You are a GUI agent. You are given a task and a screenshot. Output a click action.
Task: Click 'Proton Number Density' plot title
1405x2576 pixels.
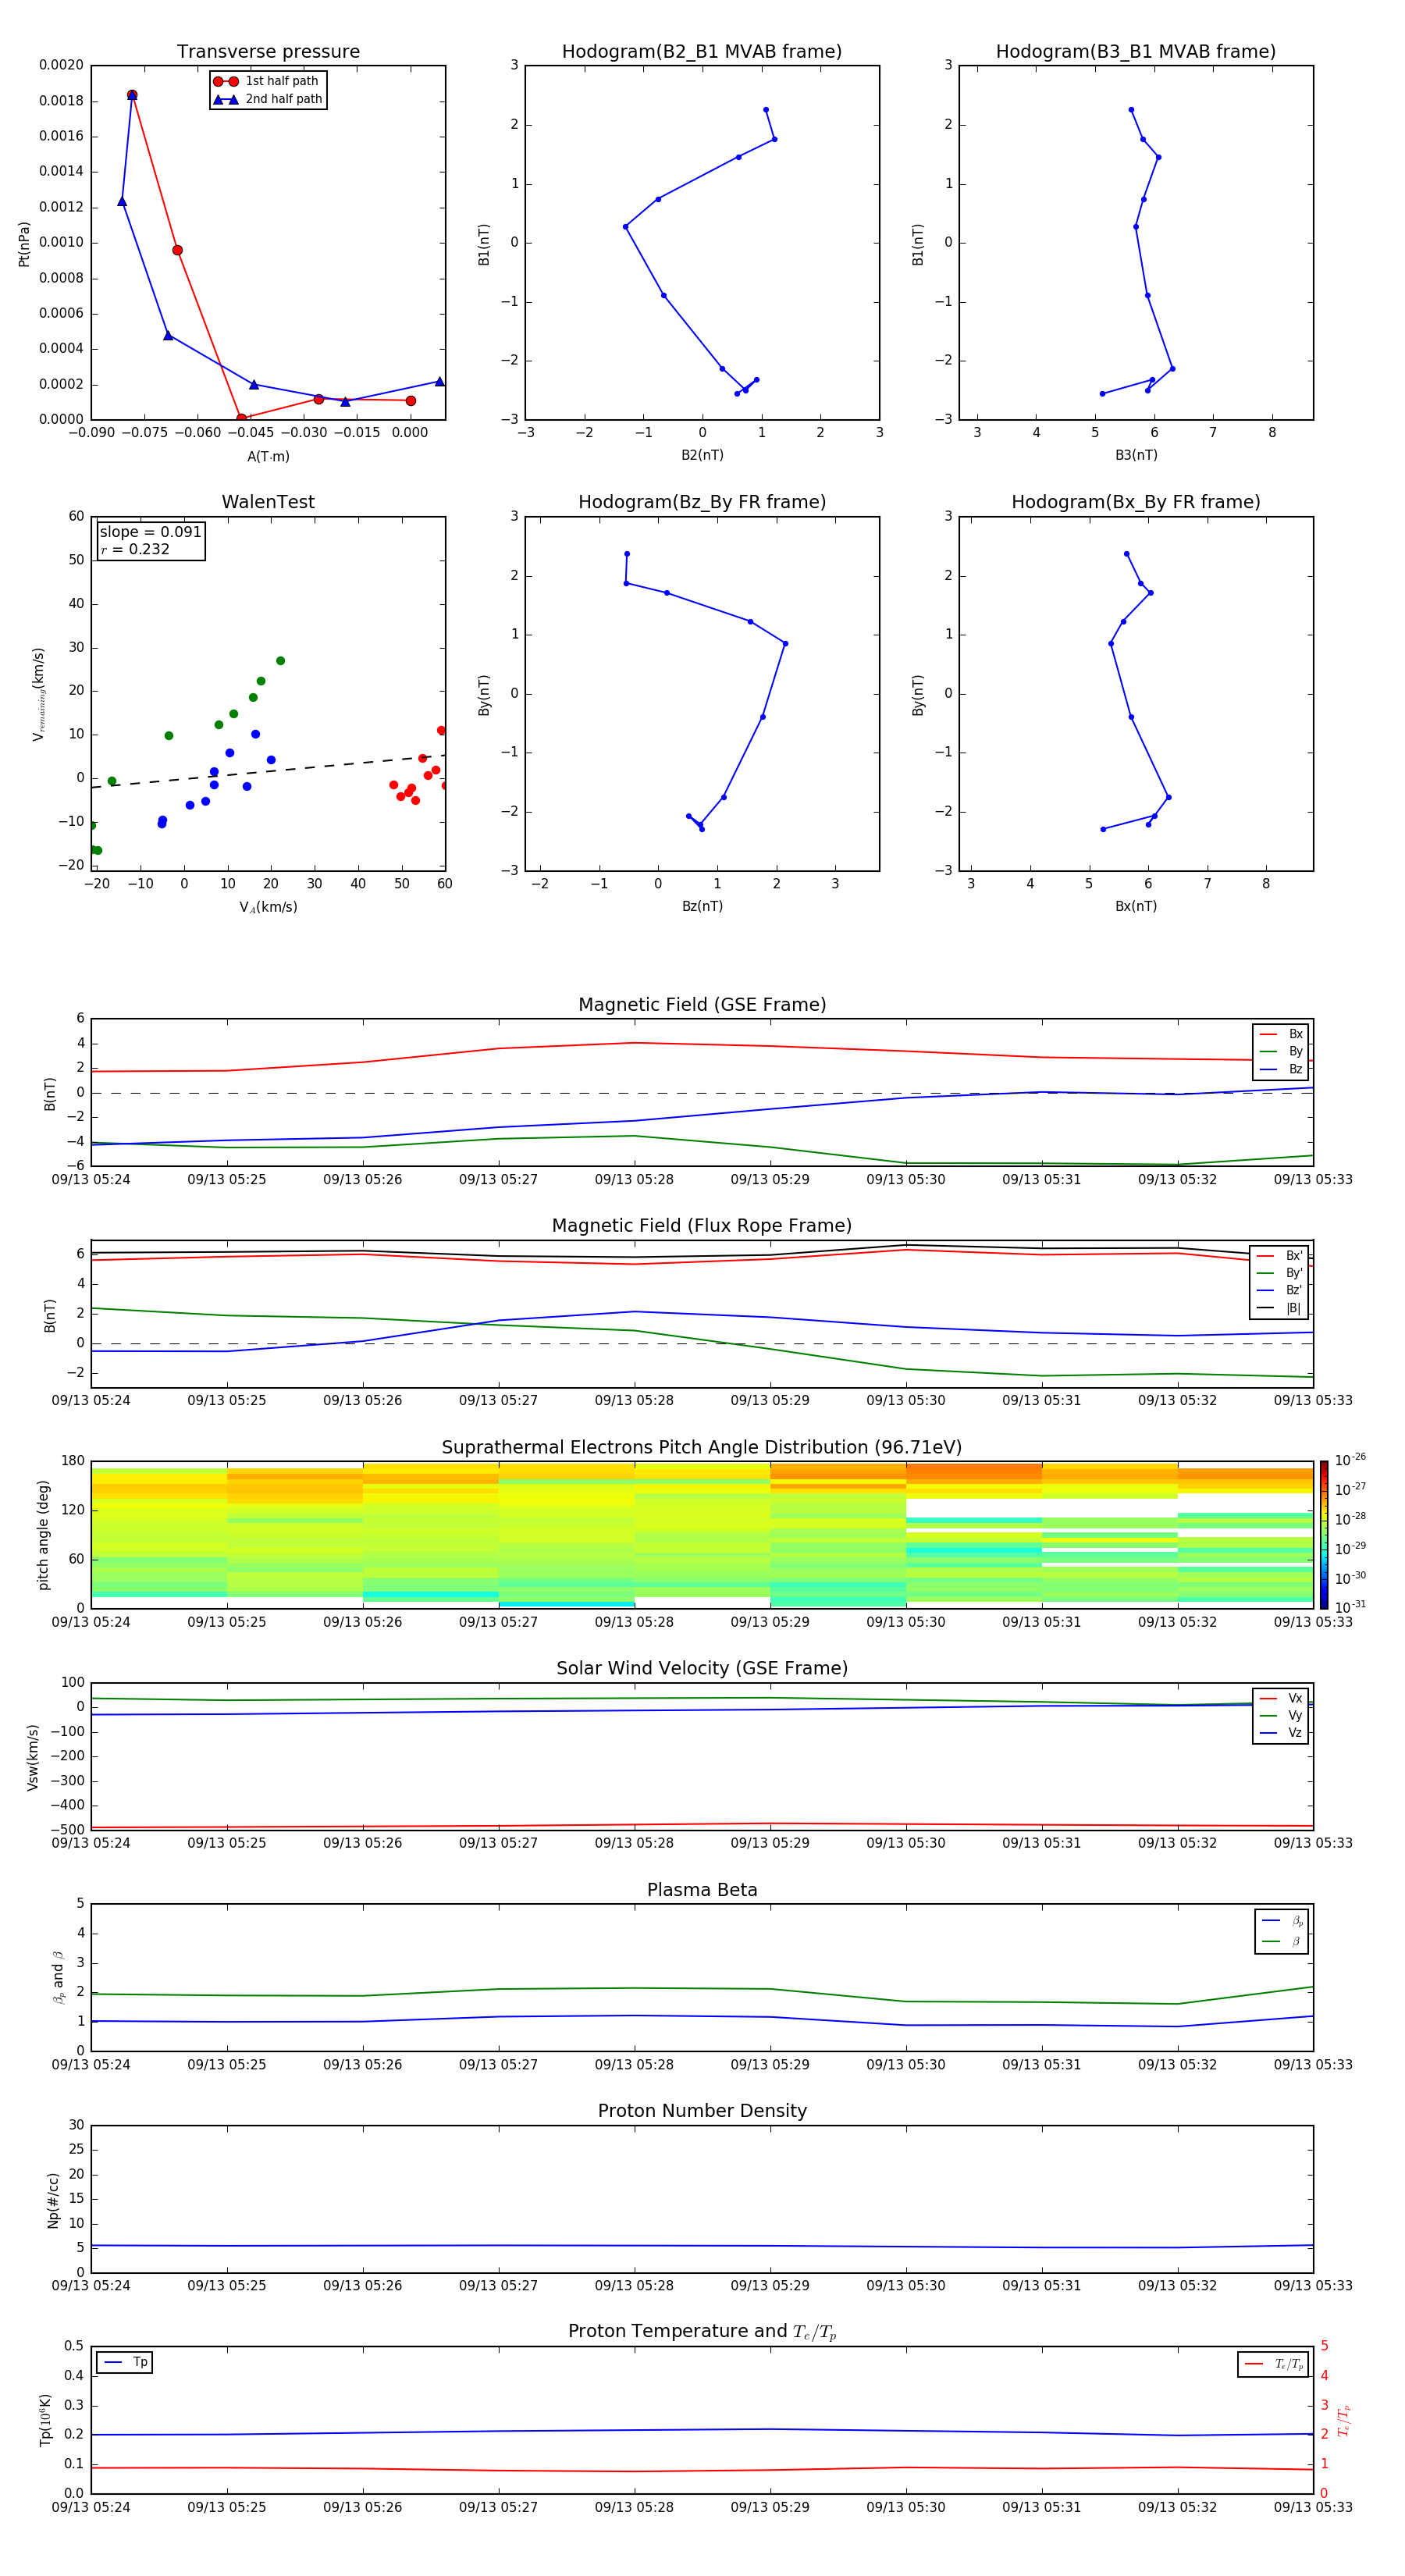702,2111
